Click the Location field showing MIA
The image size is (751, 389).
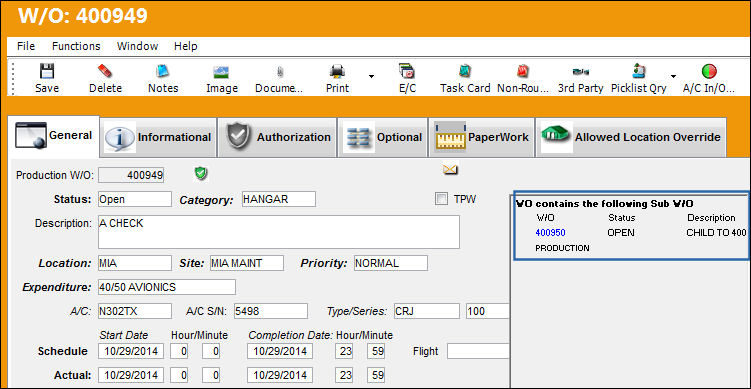(x=135, y=263)
